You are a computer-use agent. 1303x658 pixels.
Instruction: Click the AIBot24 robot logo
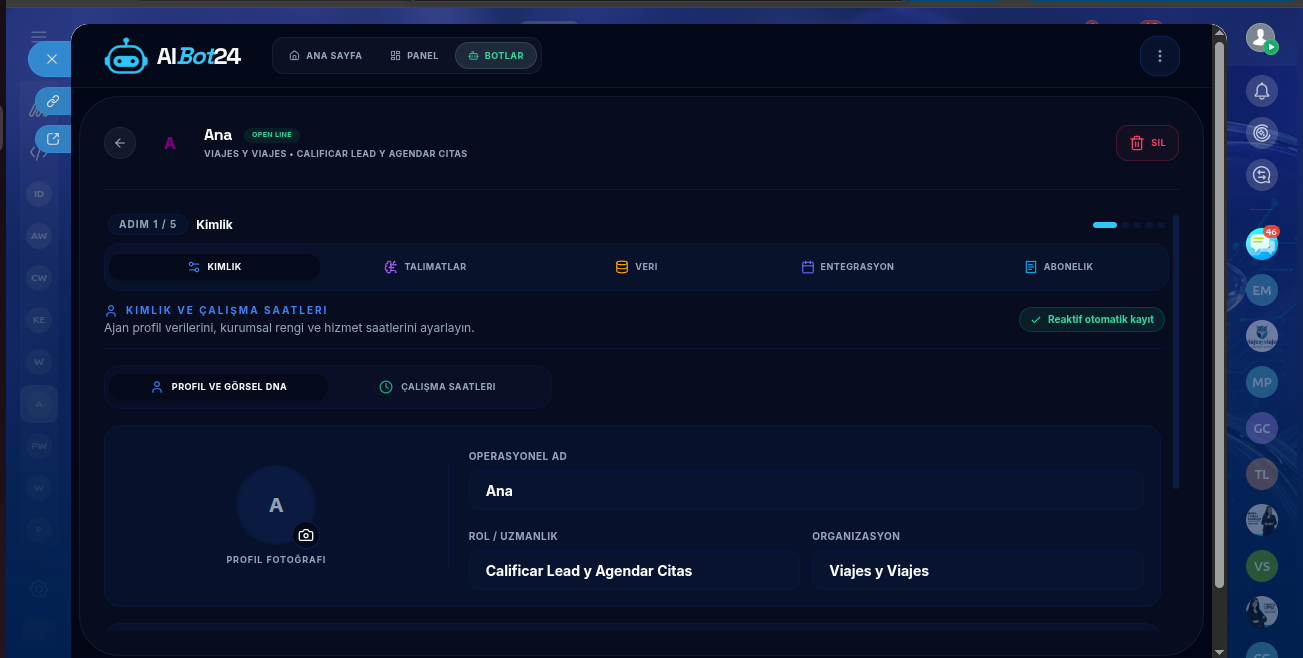tap(126, 56)
